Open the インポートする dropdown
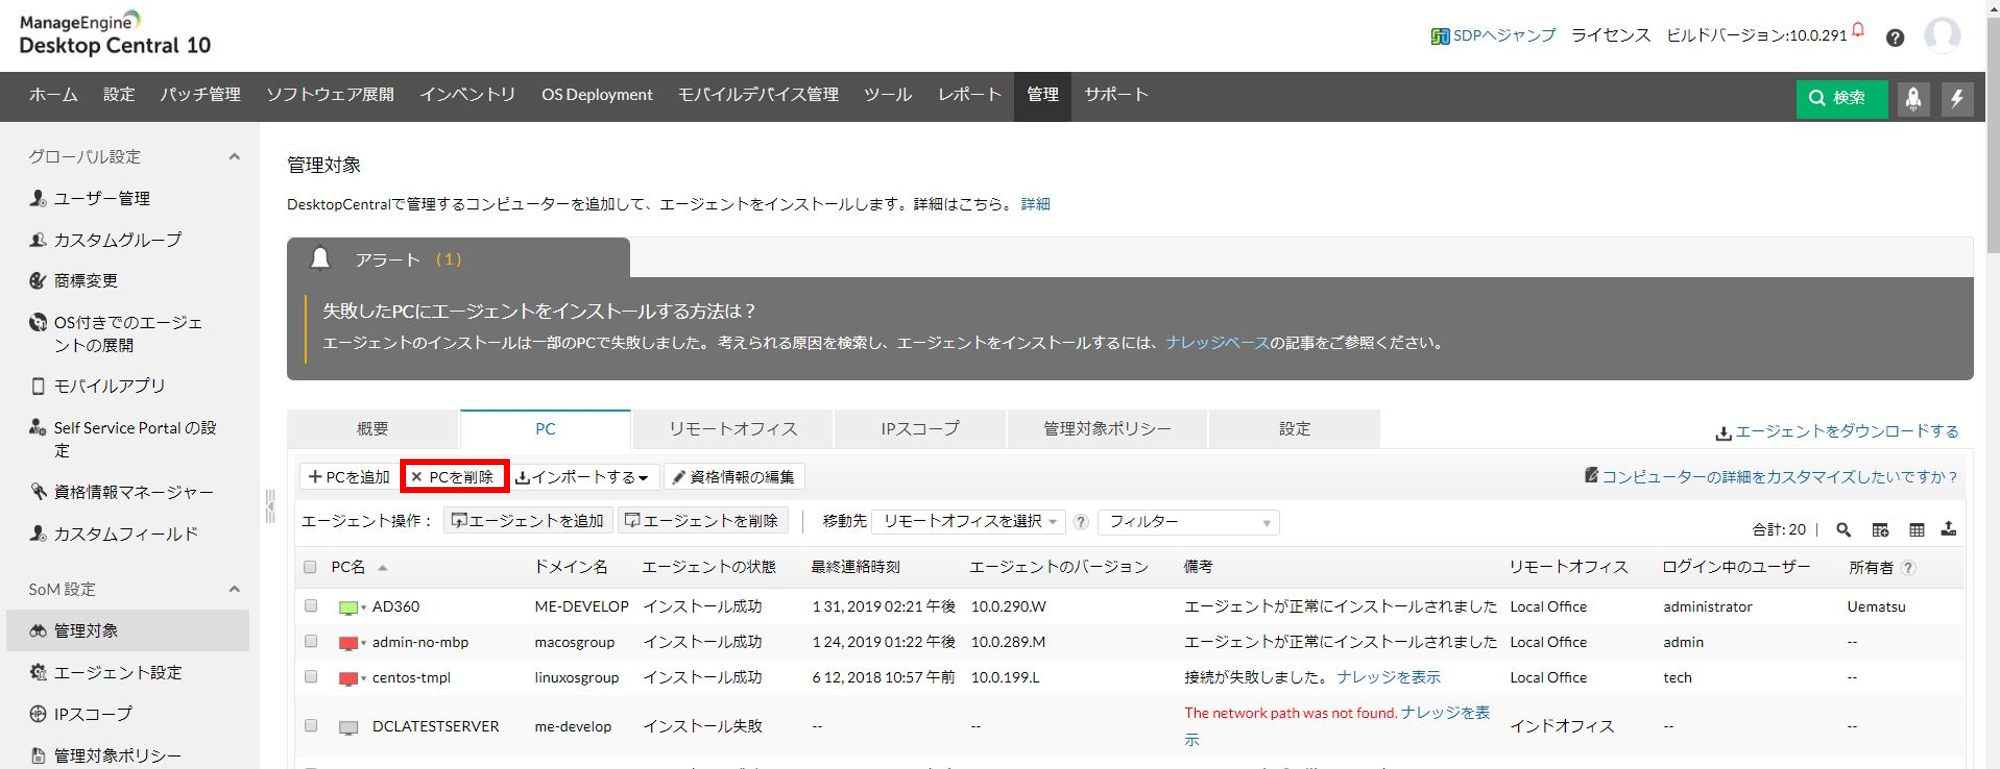 coord(582,477)
